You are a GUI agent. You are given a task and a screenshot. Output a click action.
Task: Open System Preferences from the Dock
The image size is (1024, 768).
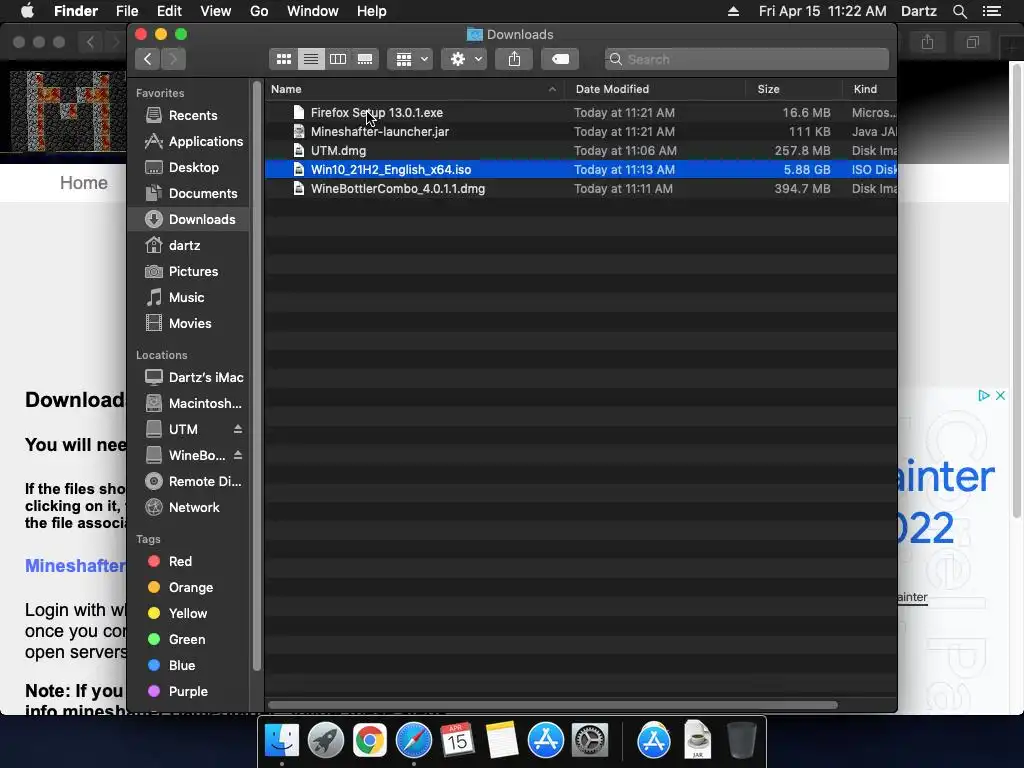point(590,741)
